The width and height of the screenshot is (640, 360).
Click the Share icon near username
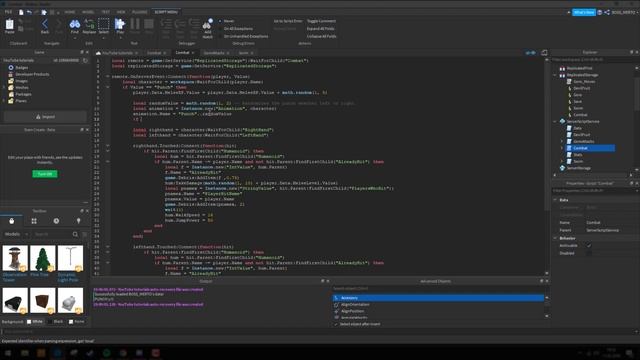pyautogui.click(x=607, y=12)
